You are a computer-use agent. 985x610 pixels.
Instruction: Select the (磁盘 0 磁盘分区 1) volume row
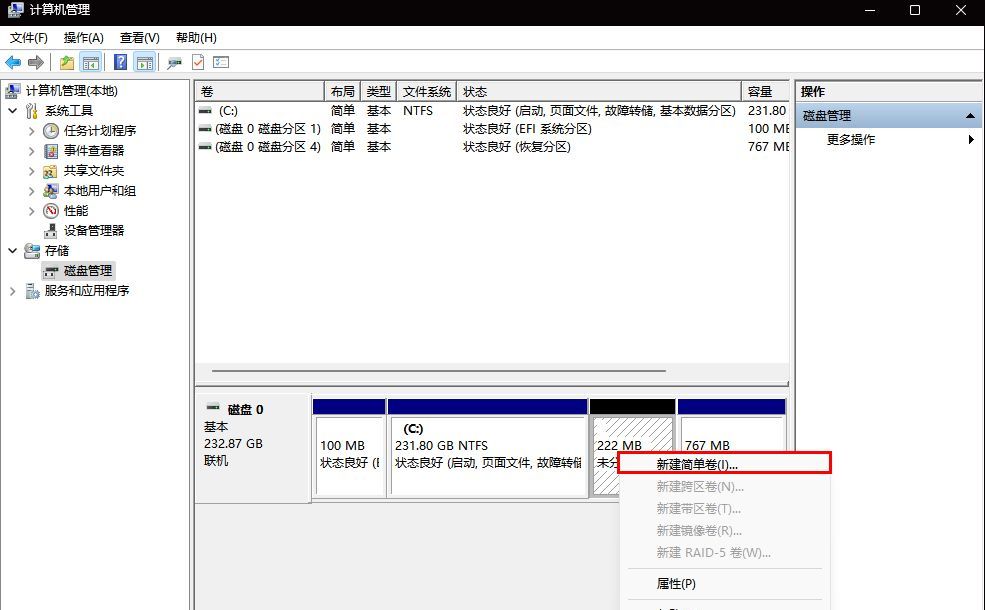coord(492,129)
